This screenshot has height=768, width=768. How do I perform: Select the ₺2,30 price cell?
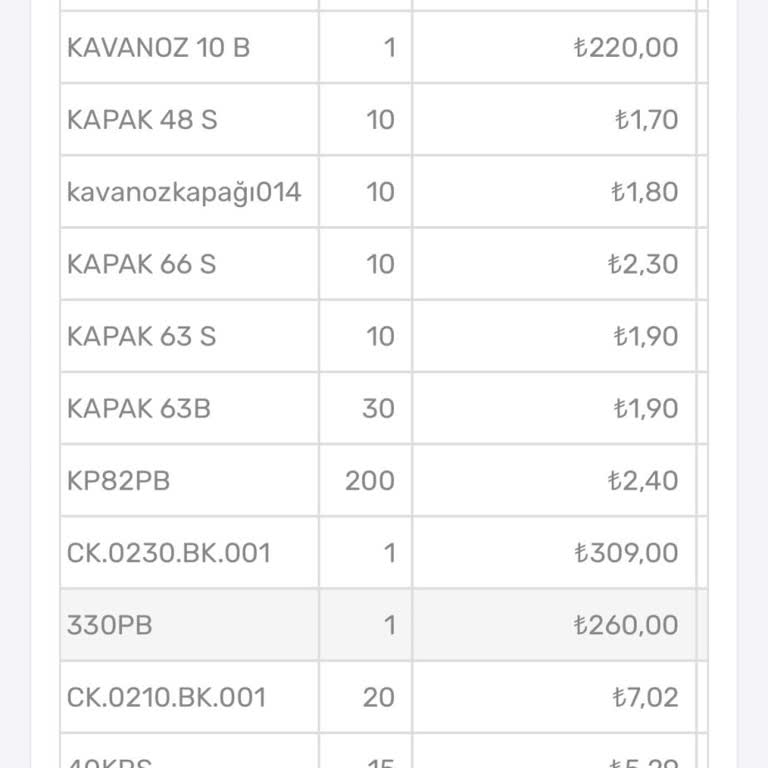click(x=554, y=264)
